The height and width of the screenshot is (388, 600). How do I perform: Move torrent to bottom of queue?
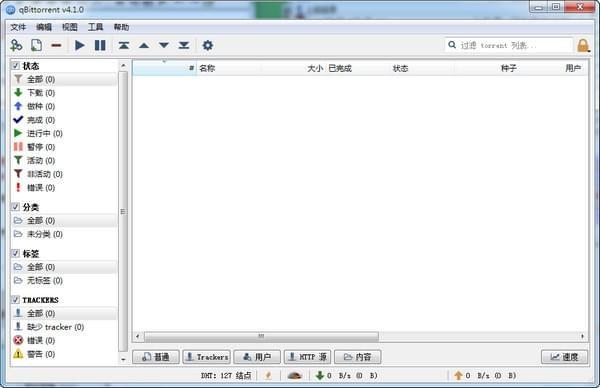coord(184,46)
